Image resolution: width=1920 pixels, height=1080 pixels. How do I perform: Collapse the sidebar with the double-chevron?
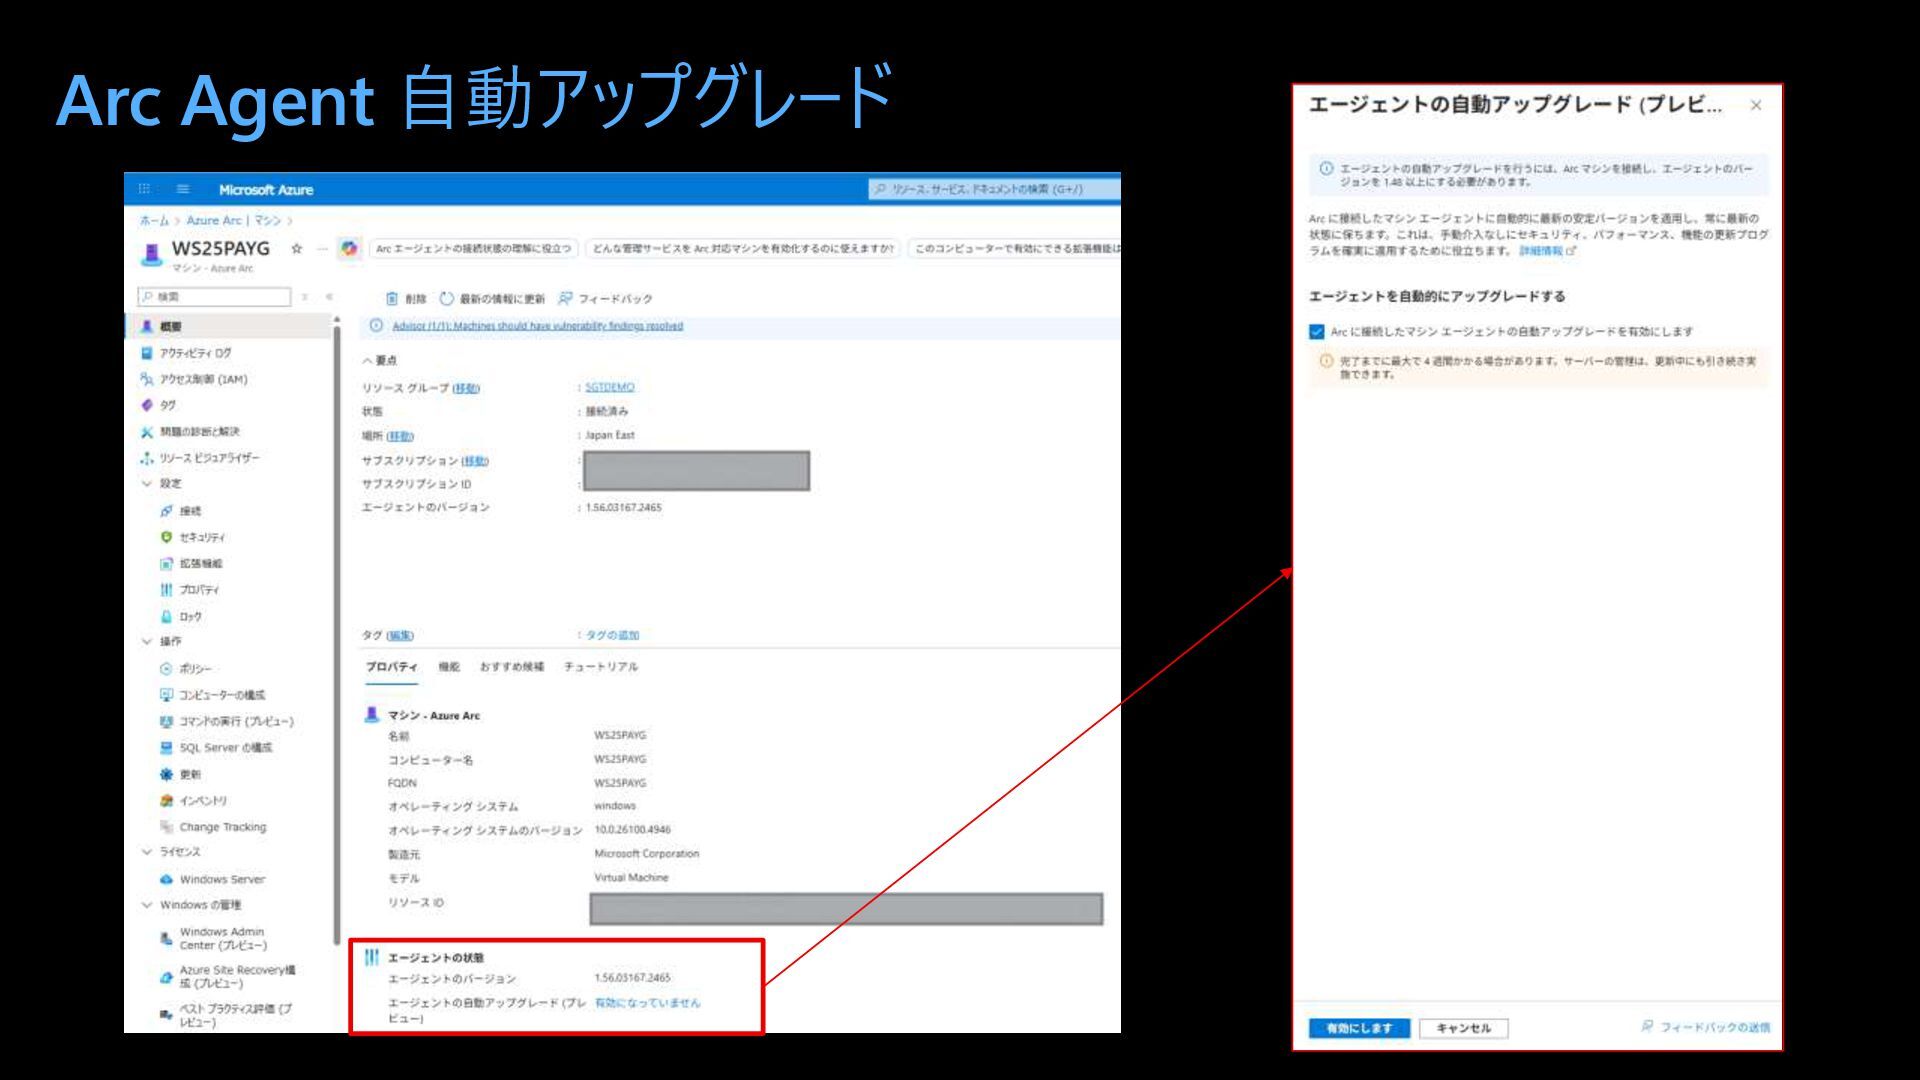(x=329, y=297)
